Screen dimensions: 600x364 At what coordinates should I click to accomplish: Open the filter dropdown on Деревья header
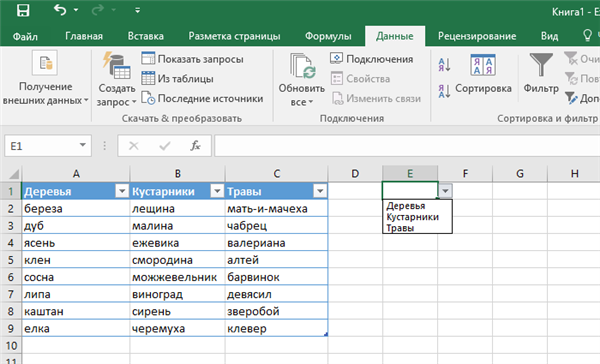click(122, 191)
